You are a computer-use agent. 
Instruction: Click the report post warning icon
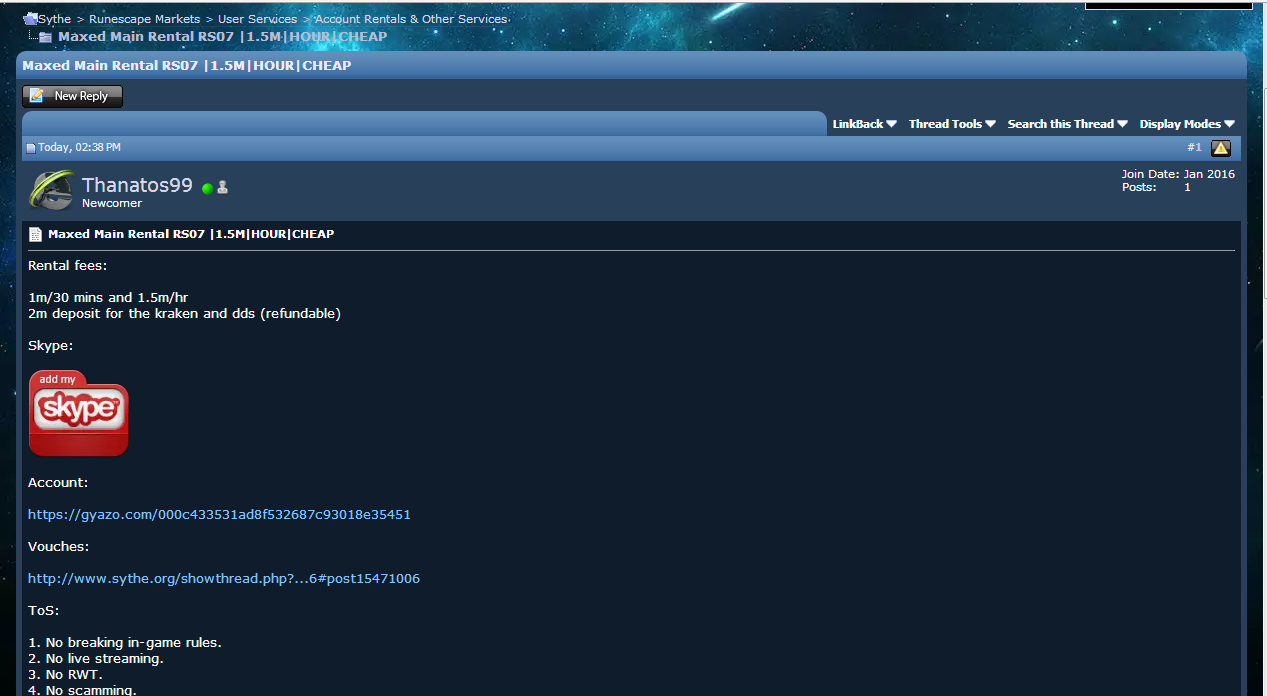click(1221, 148)
